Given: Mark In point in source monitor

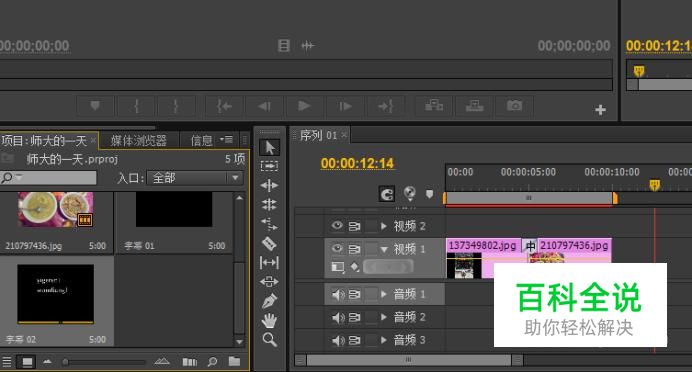Looking at the screenshot, I should [x=136, y=106].
